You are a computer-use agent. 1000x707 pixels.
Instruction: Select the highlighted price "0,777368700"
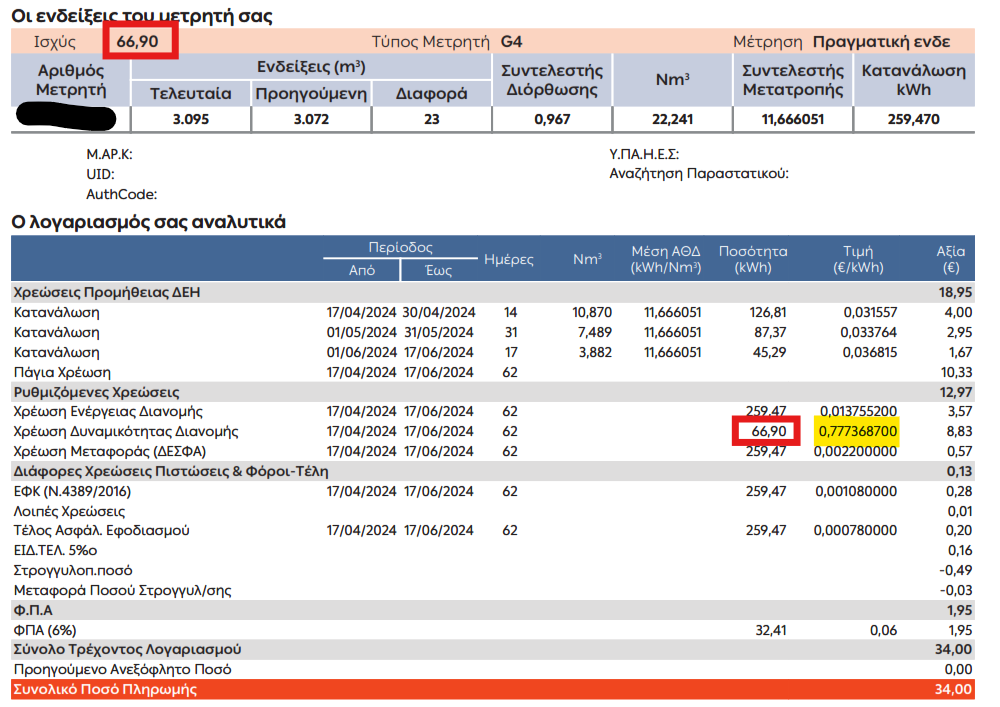point(858,432)
